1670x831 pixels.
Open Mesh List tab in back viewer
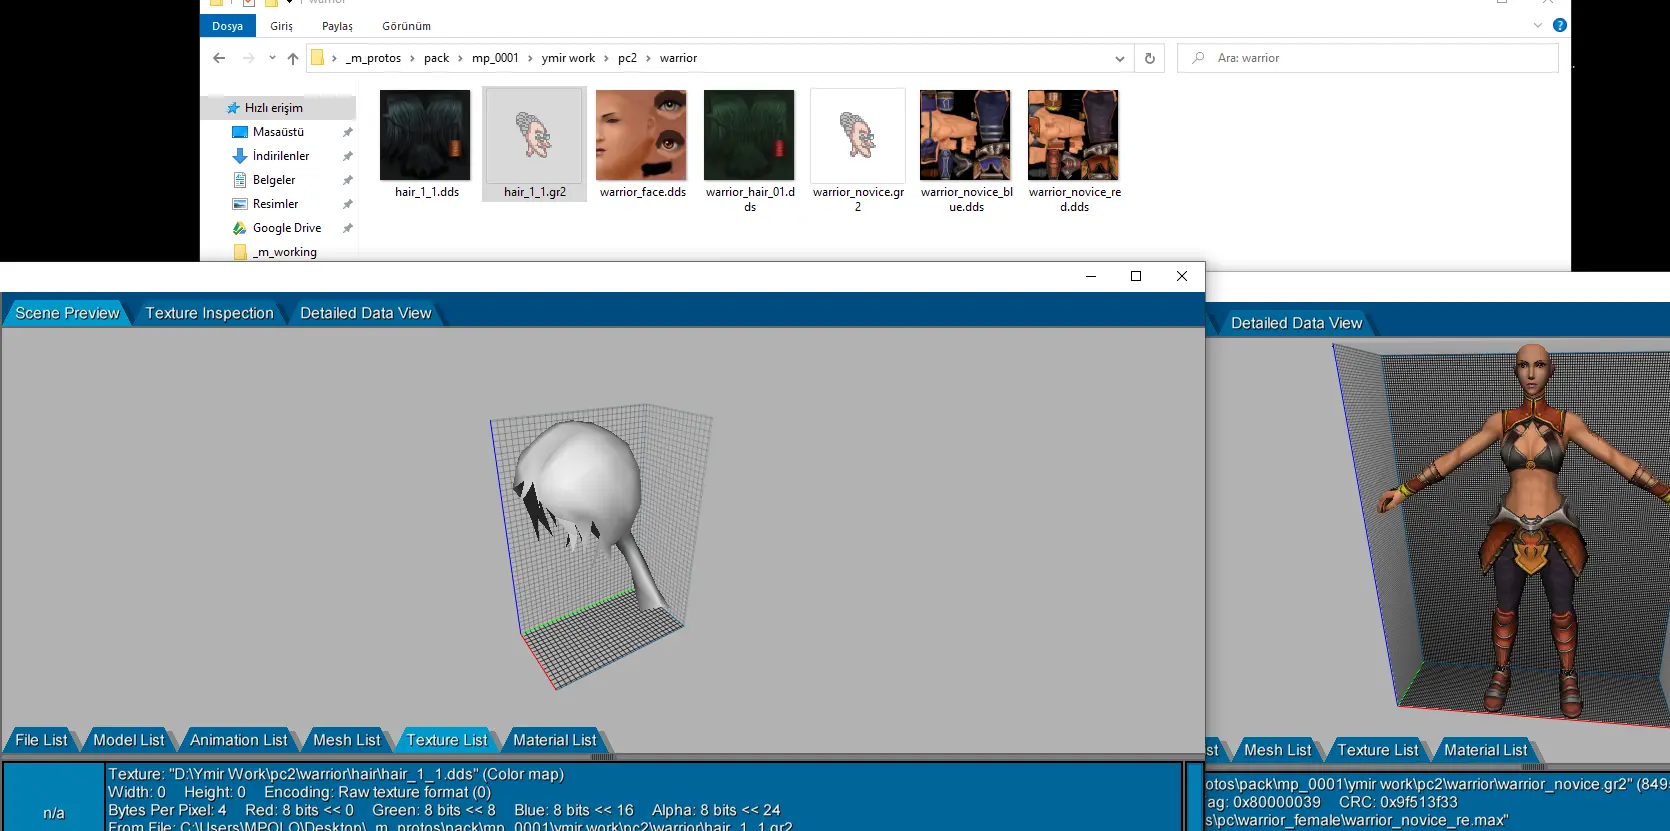pos(1277,750)
